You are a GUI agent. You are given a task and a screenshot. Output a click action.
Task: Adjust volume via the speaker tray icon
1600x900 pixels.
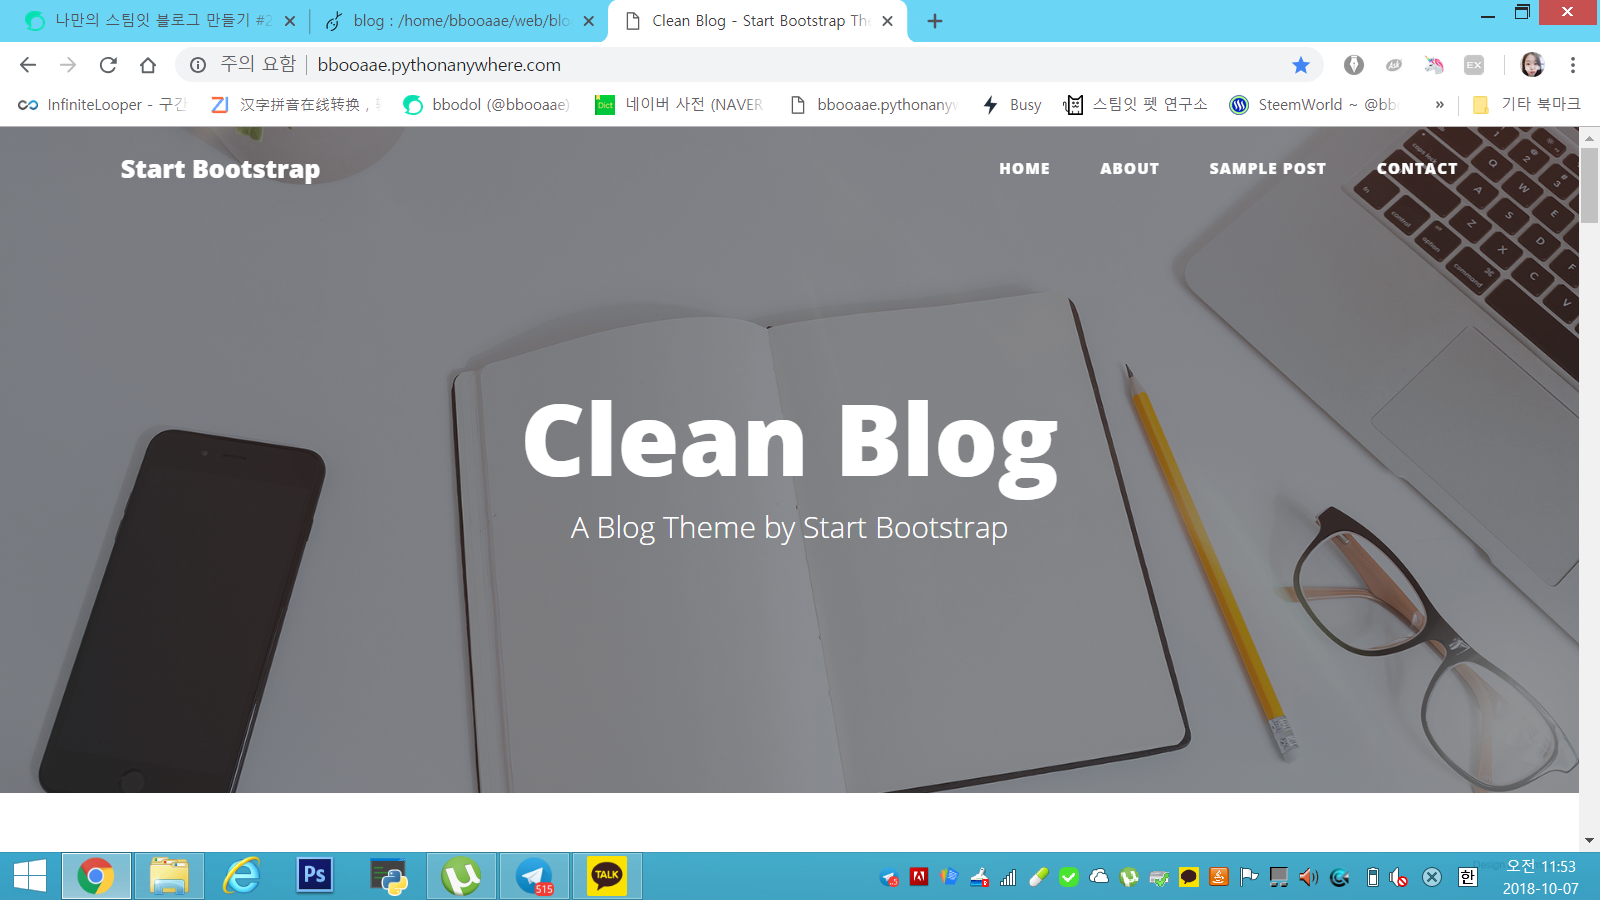point(1309,877)
